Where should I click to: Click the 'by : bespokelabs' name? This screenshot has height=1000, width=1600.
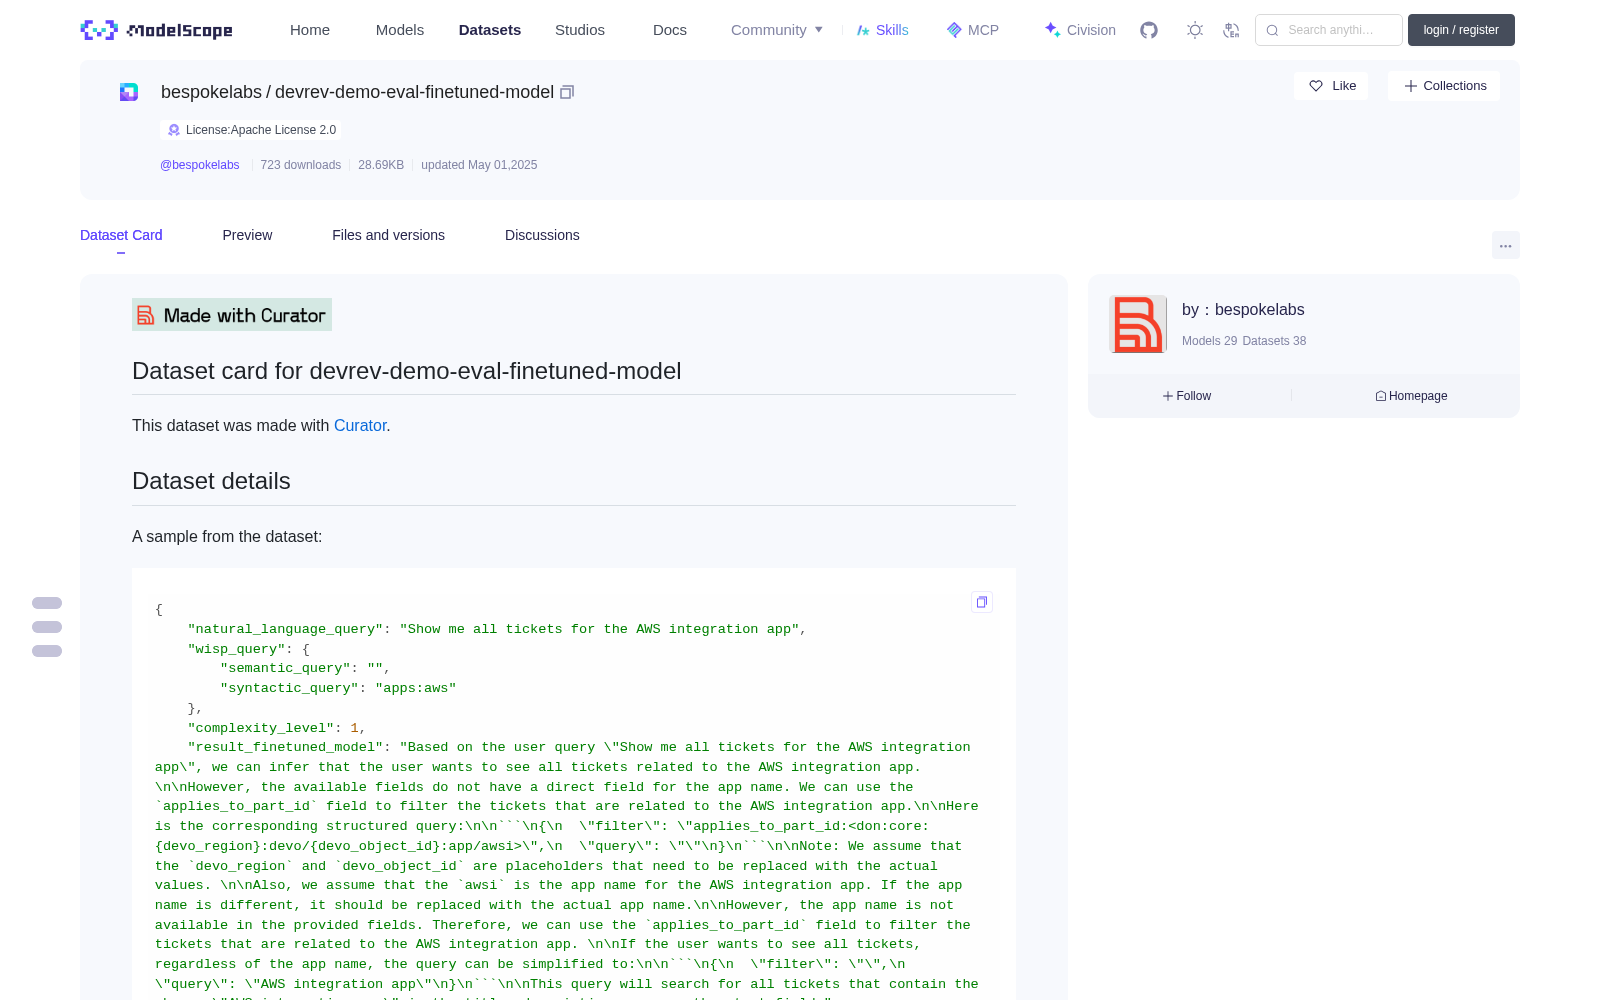click(1243, 310)
